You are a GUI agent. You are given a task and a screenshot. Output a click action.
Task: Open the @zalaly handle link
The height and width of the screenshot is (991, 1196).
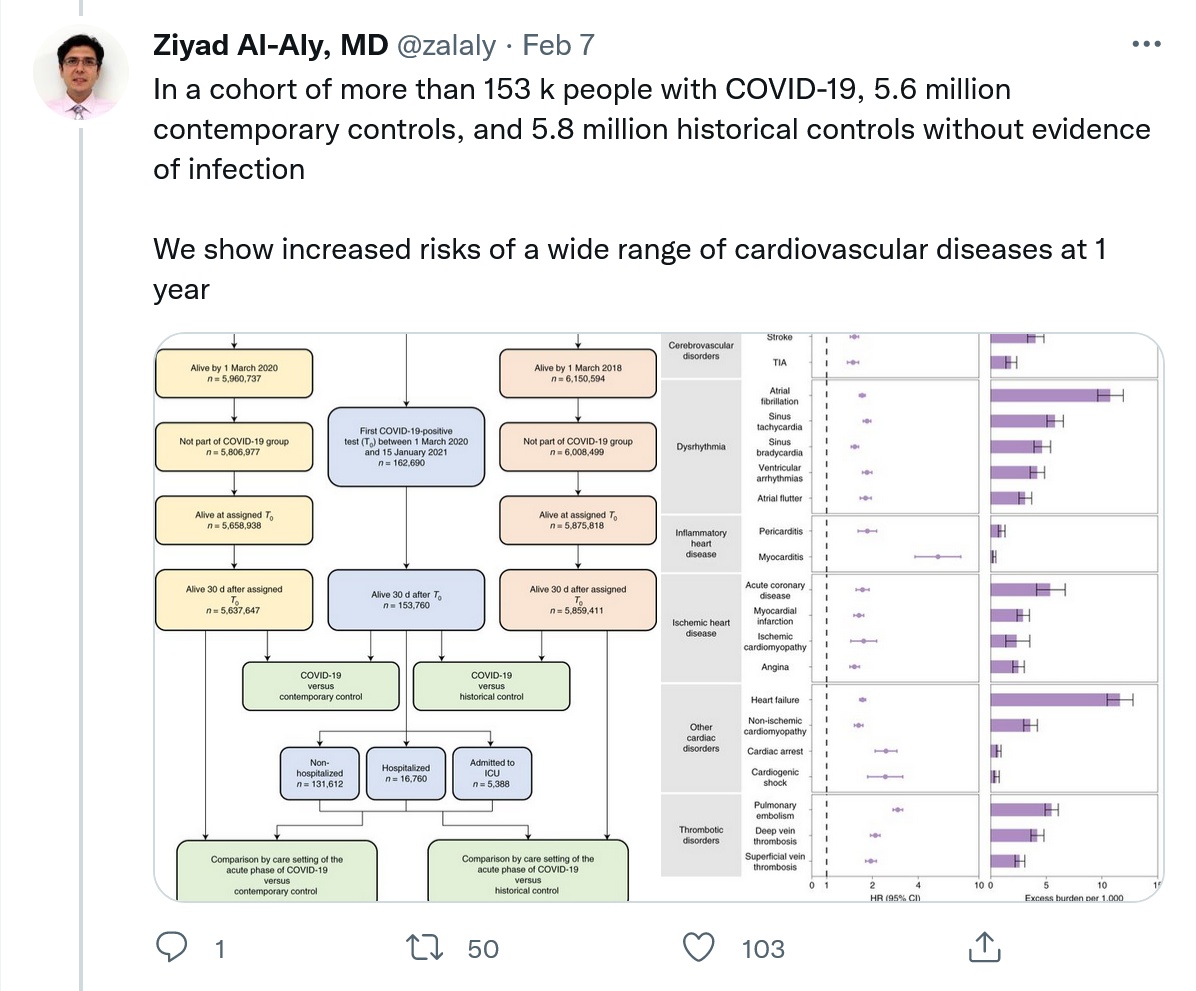coord(447,45)
